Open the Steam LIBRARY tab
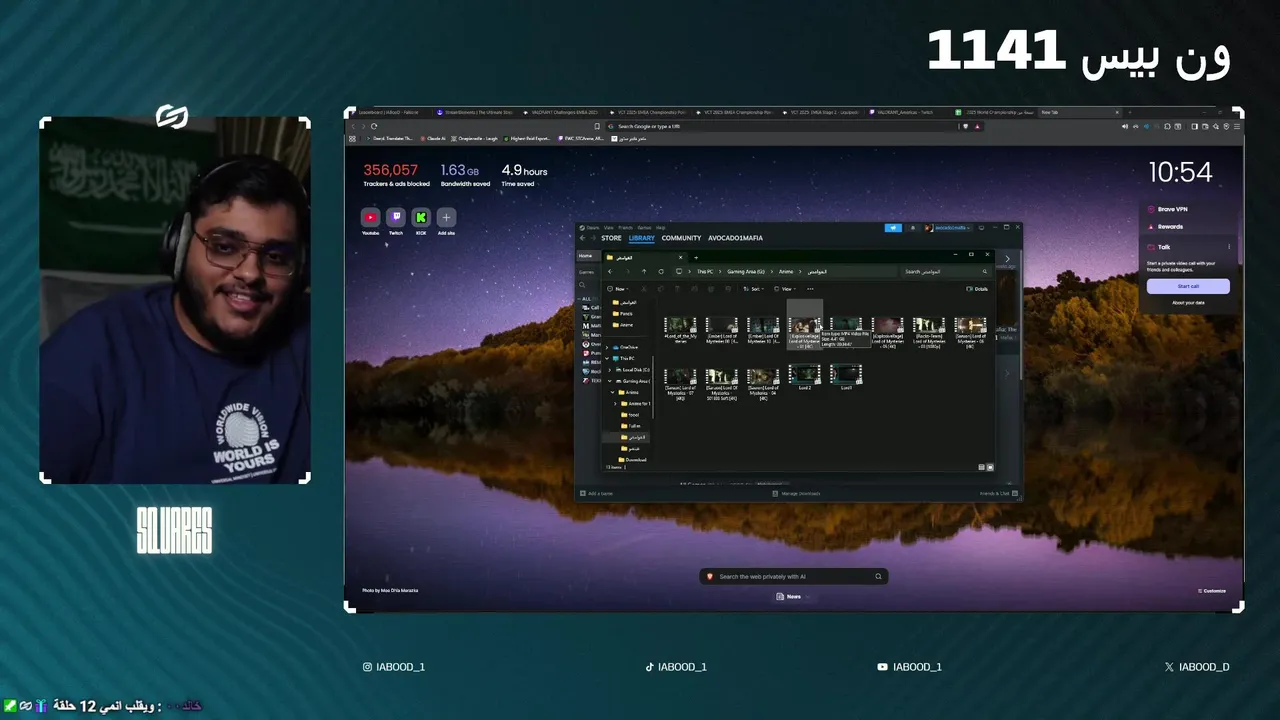The width and height of the screenshot is (1280, 720). pos(641,238)
